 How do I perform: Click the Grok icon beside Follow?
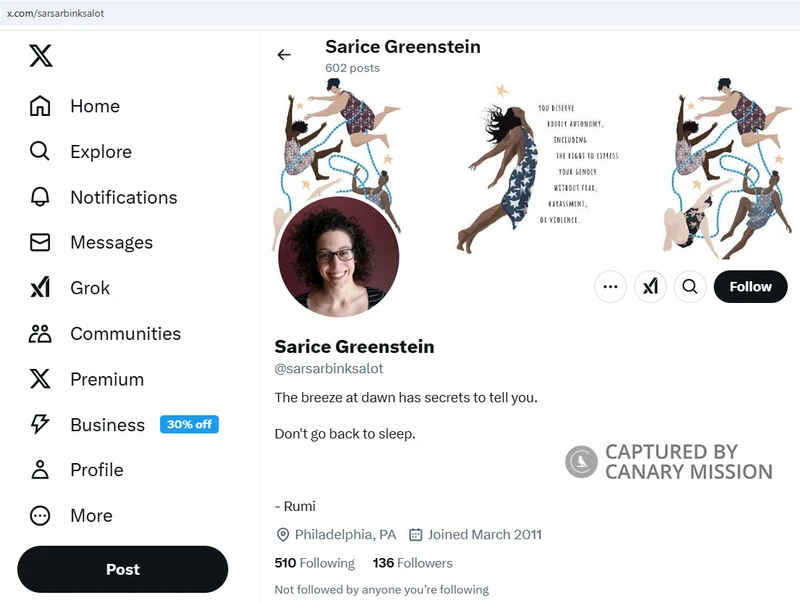650,287
